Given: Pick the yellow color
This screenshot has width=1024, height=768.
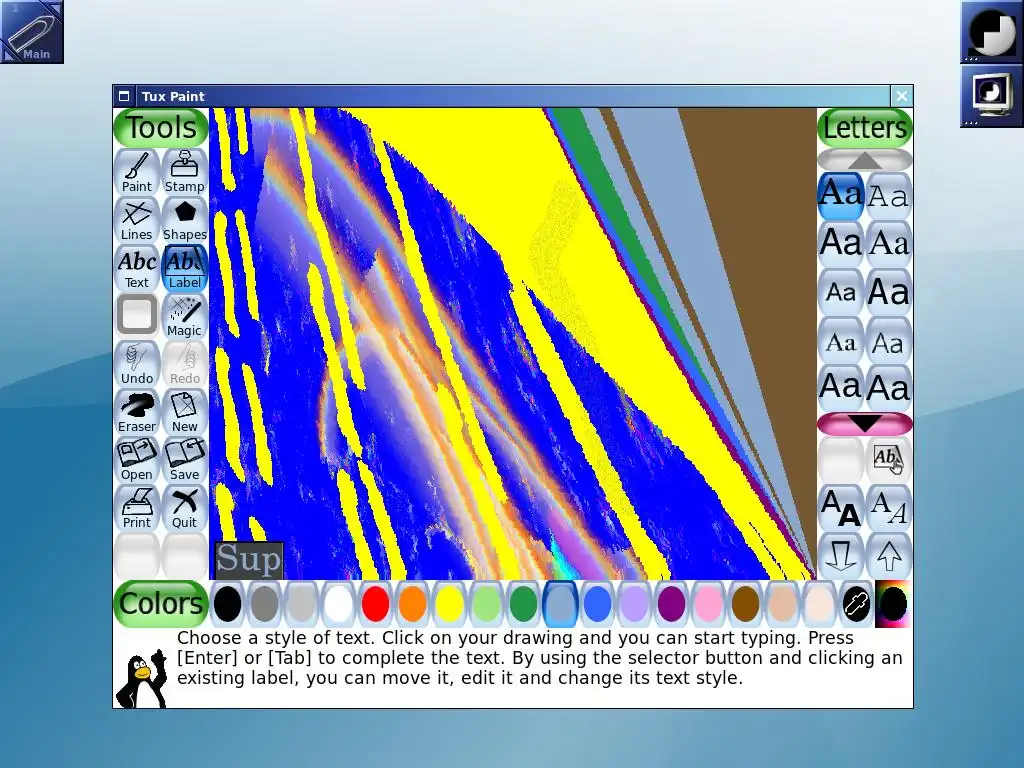Looking at the screenshot, I should pos(449,603).
